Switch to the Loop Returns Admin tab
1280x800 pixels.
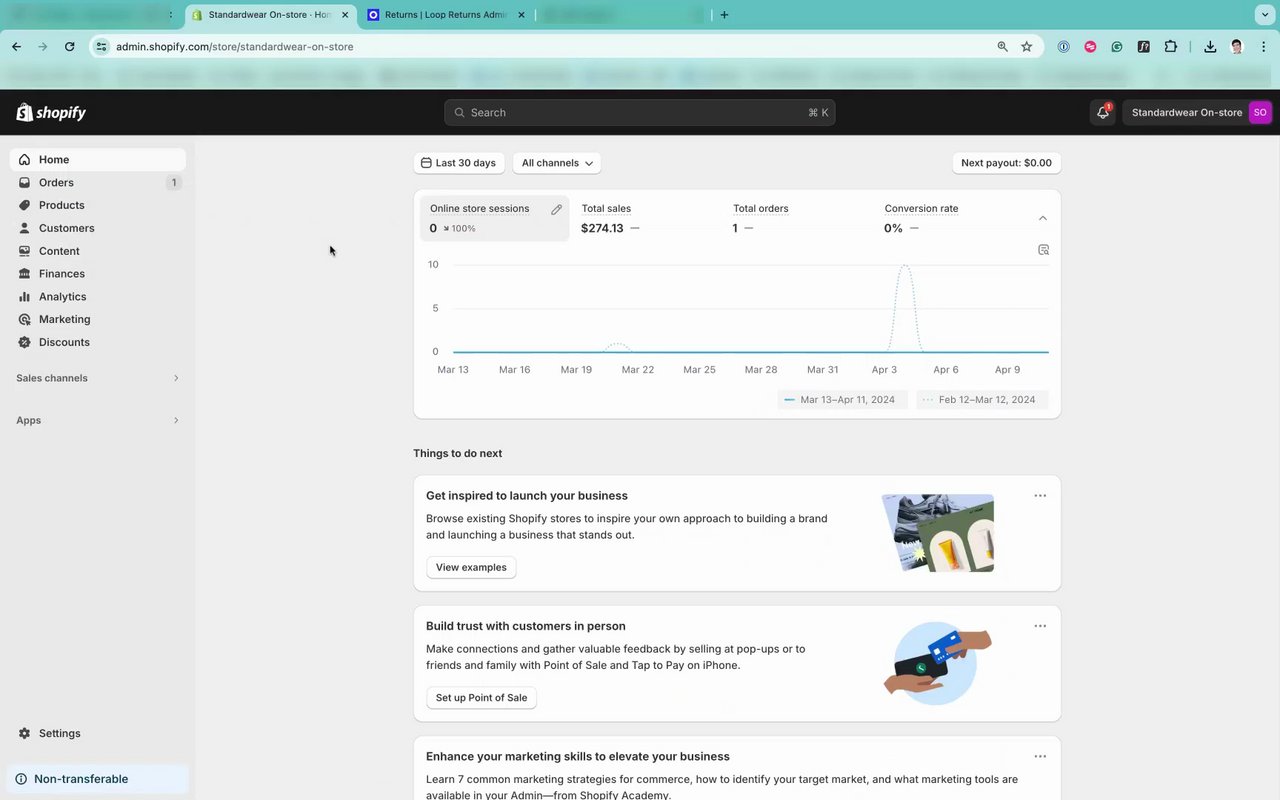[446, 15]
